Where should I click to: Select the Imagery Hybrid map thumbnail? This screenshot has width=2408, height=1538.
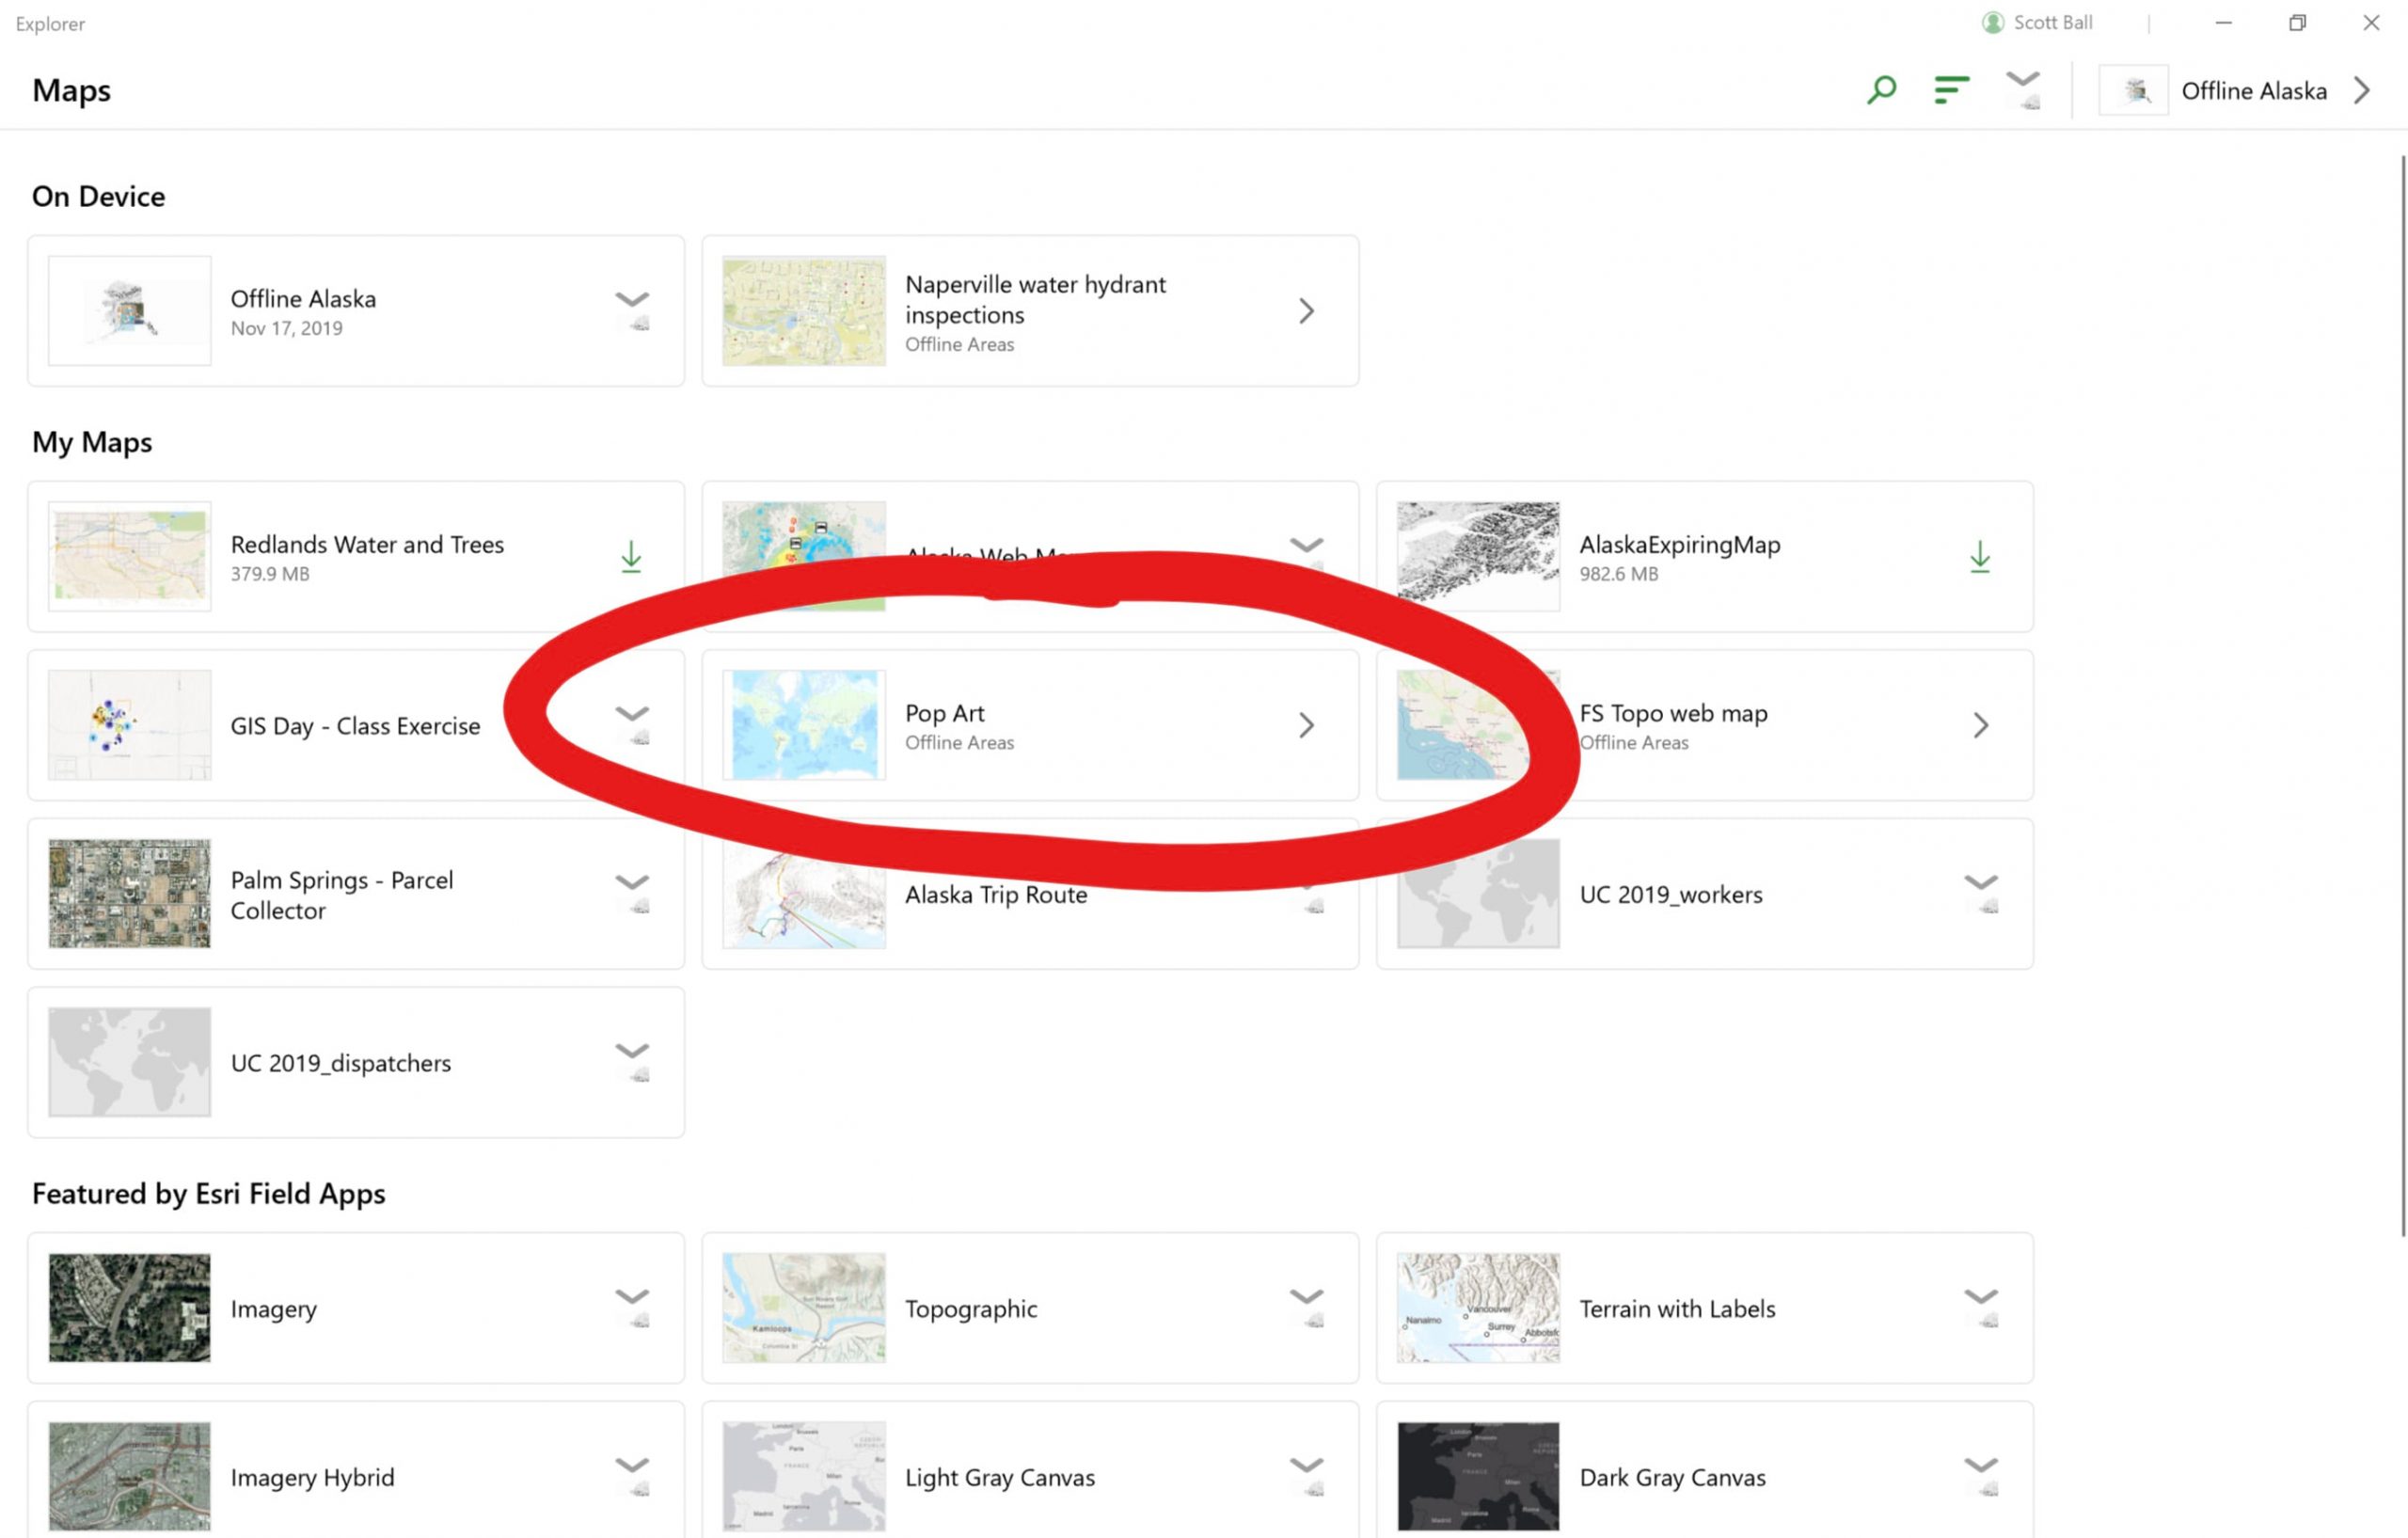128,1476
